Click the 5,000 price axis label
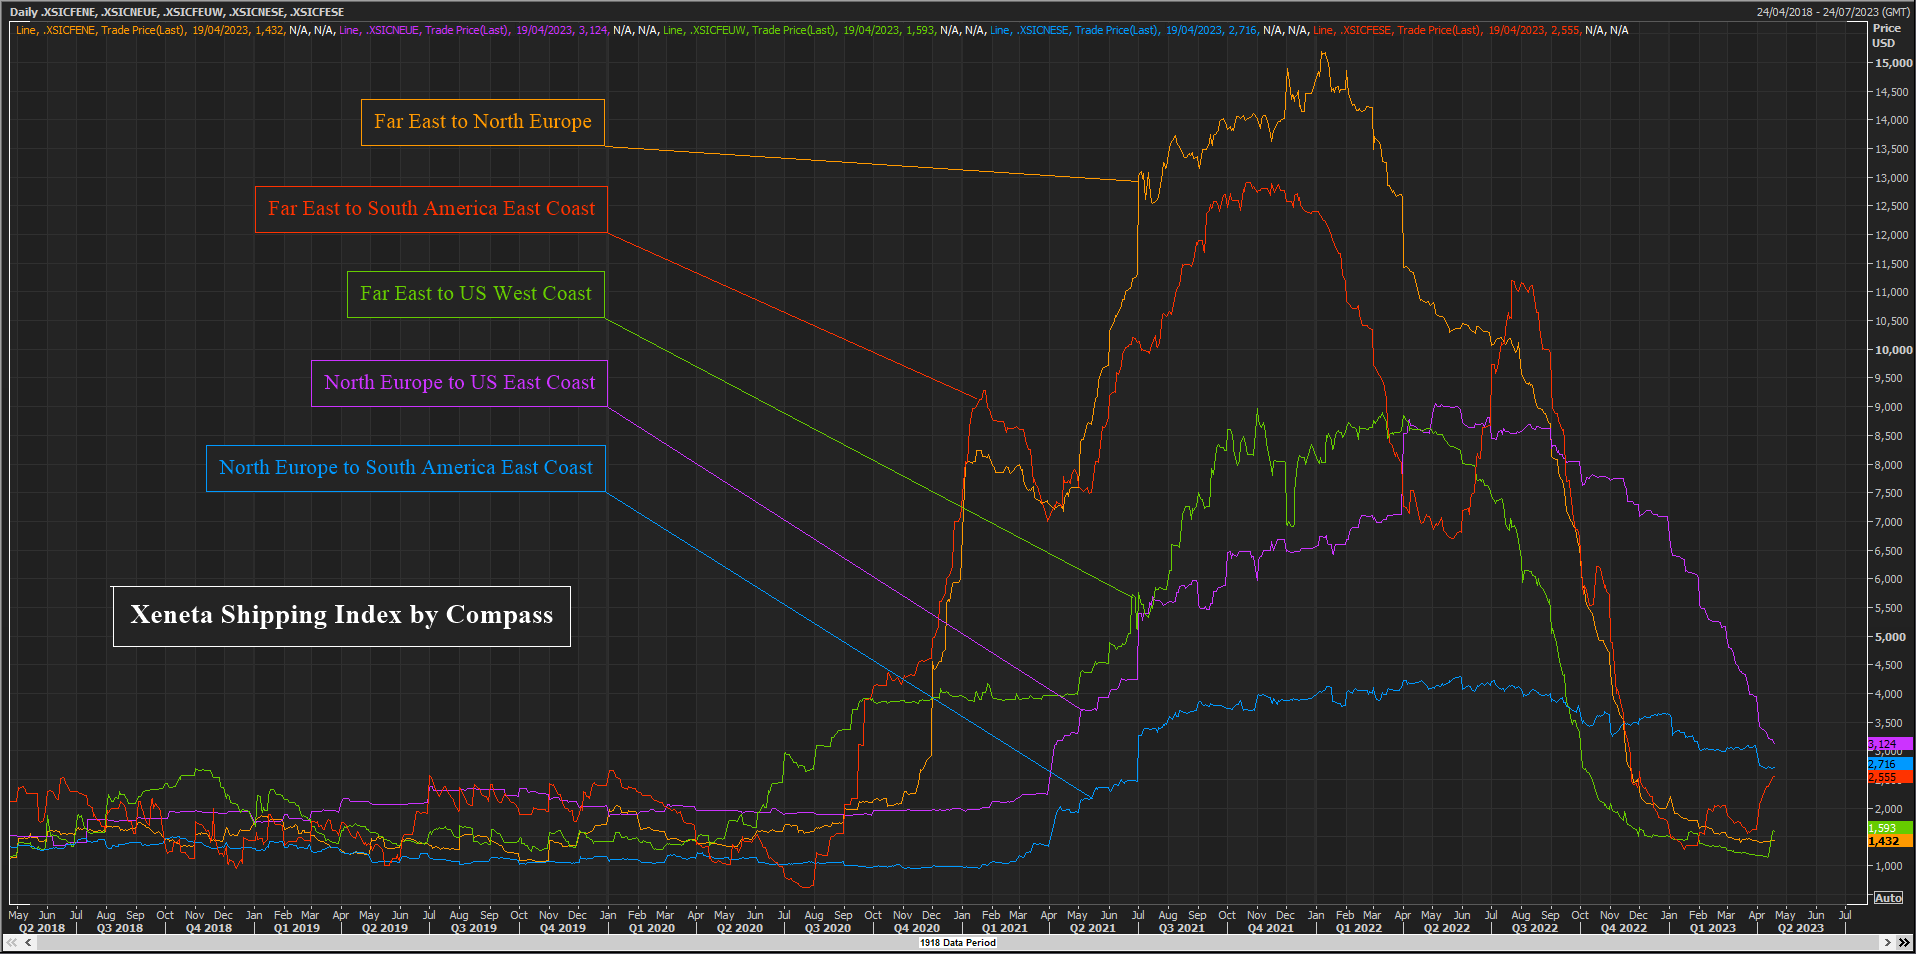 1890,637
